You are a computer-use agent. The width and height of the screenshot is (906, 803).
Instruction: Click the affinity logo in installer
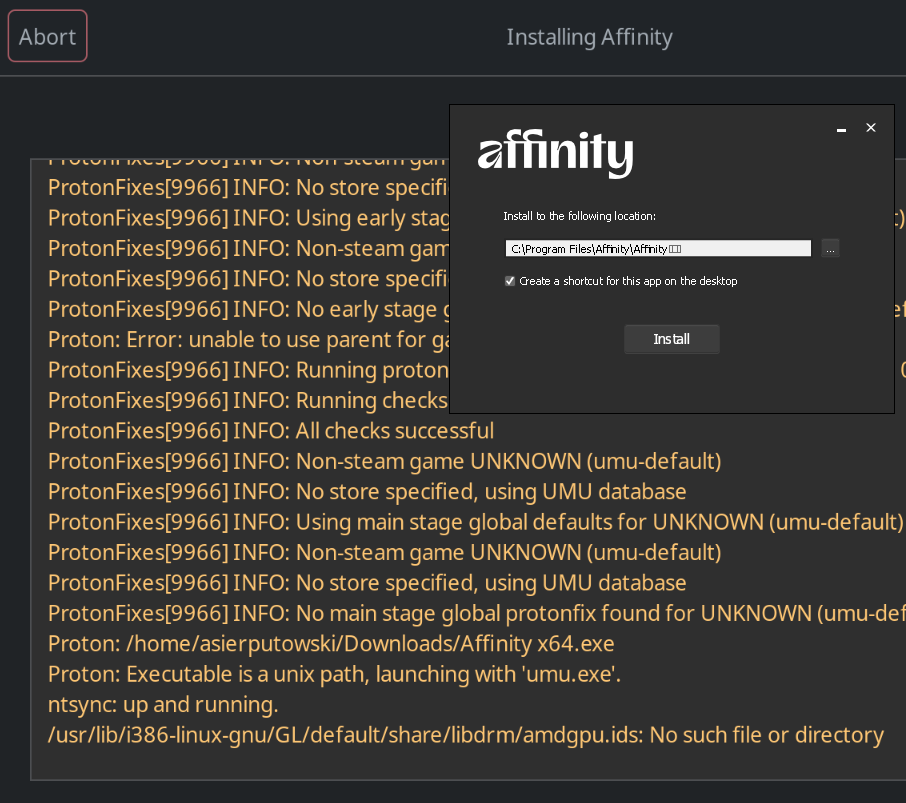tap(555, 153)
